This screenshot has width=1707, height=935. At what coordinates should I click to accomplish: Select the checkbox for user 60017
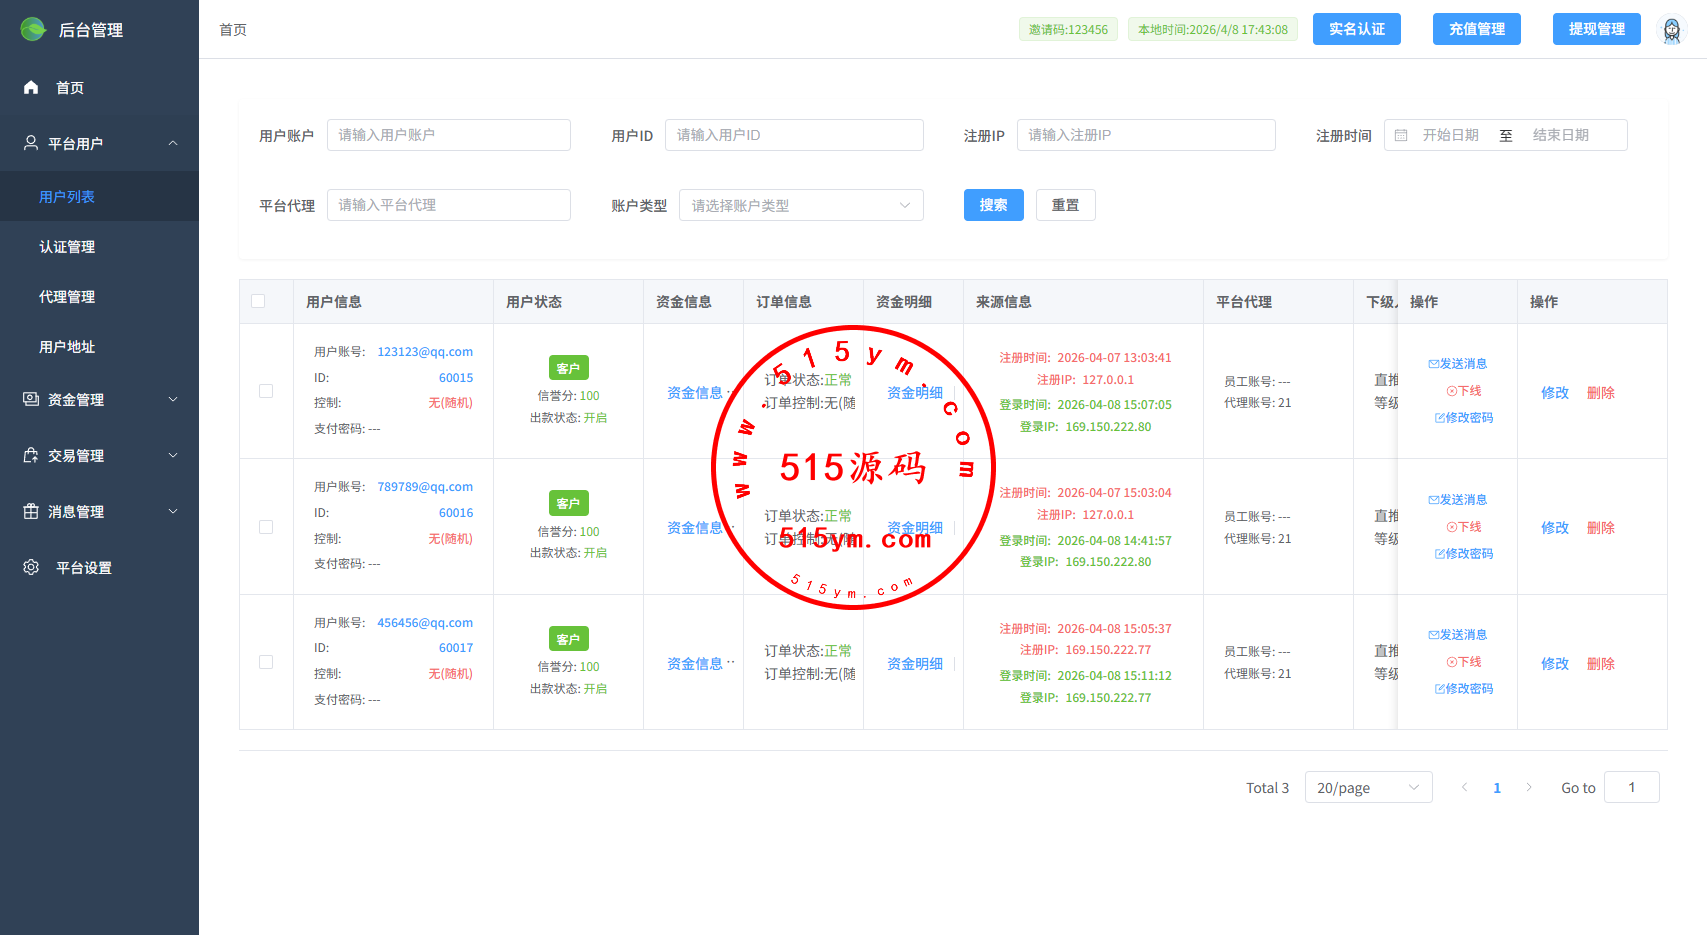[x=266, y=662]
